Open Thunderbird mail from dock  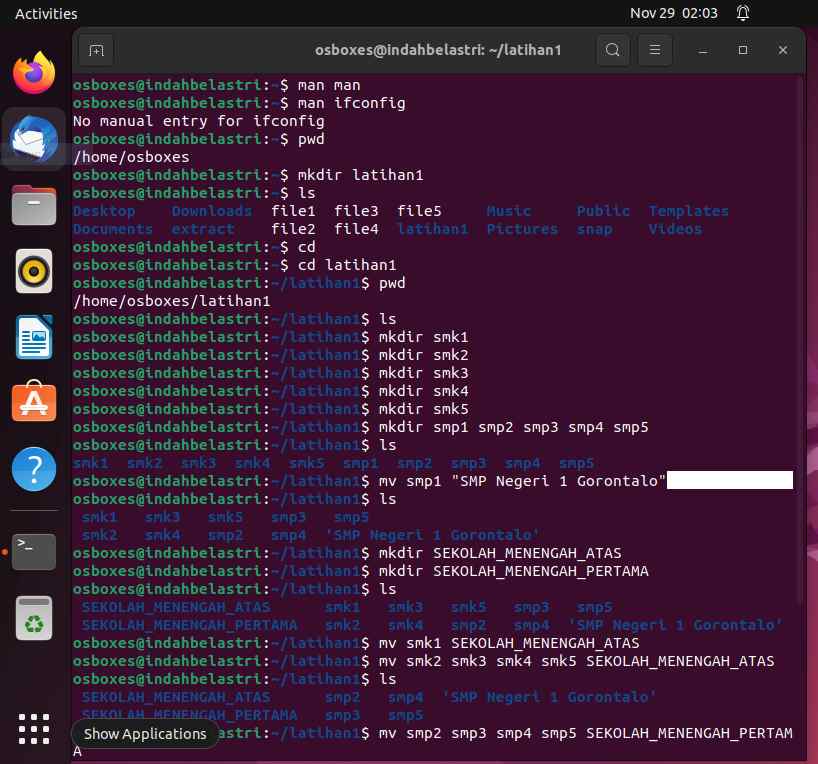click(34, 139)
